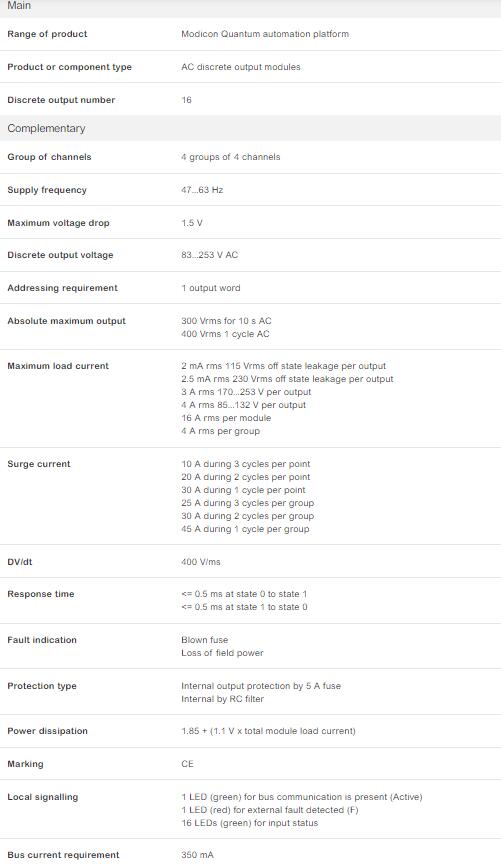Select the Addressing requirement label

click(x=63, y=288)
